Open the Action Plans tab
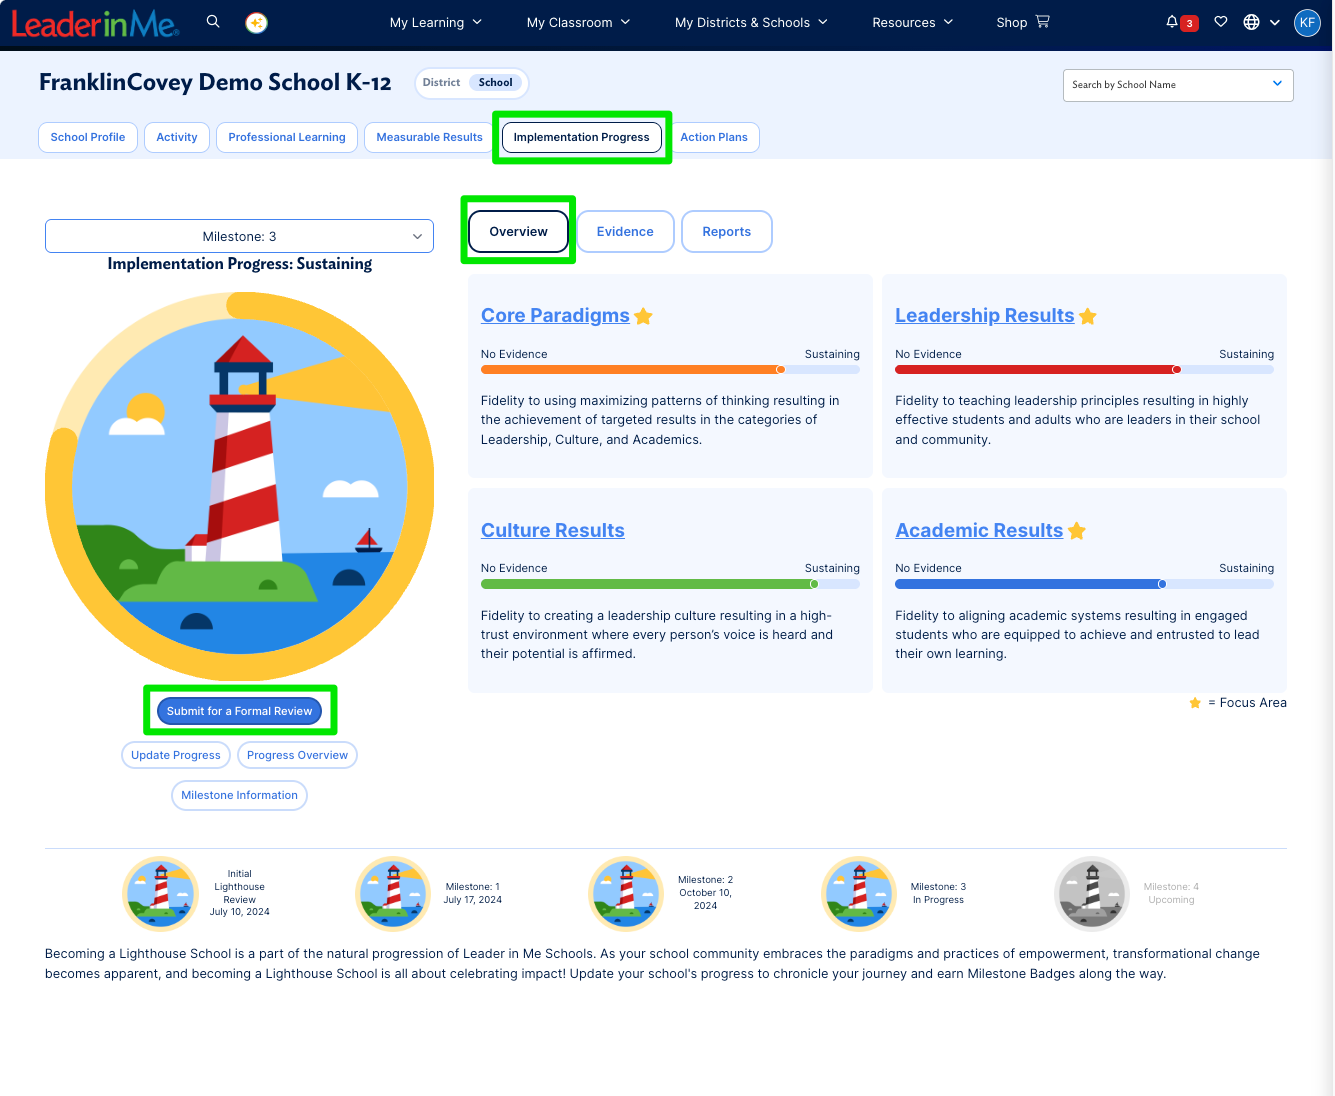This screenshot has width=1335, height=1096. click(x=714, y=137)
